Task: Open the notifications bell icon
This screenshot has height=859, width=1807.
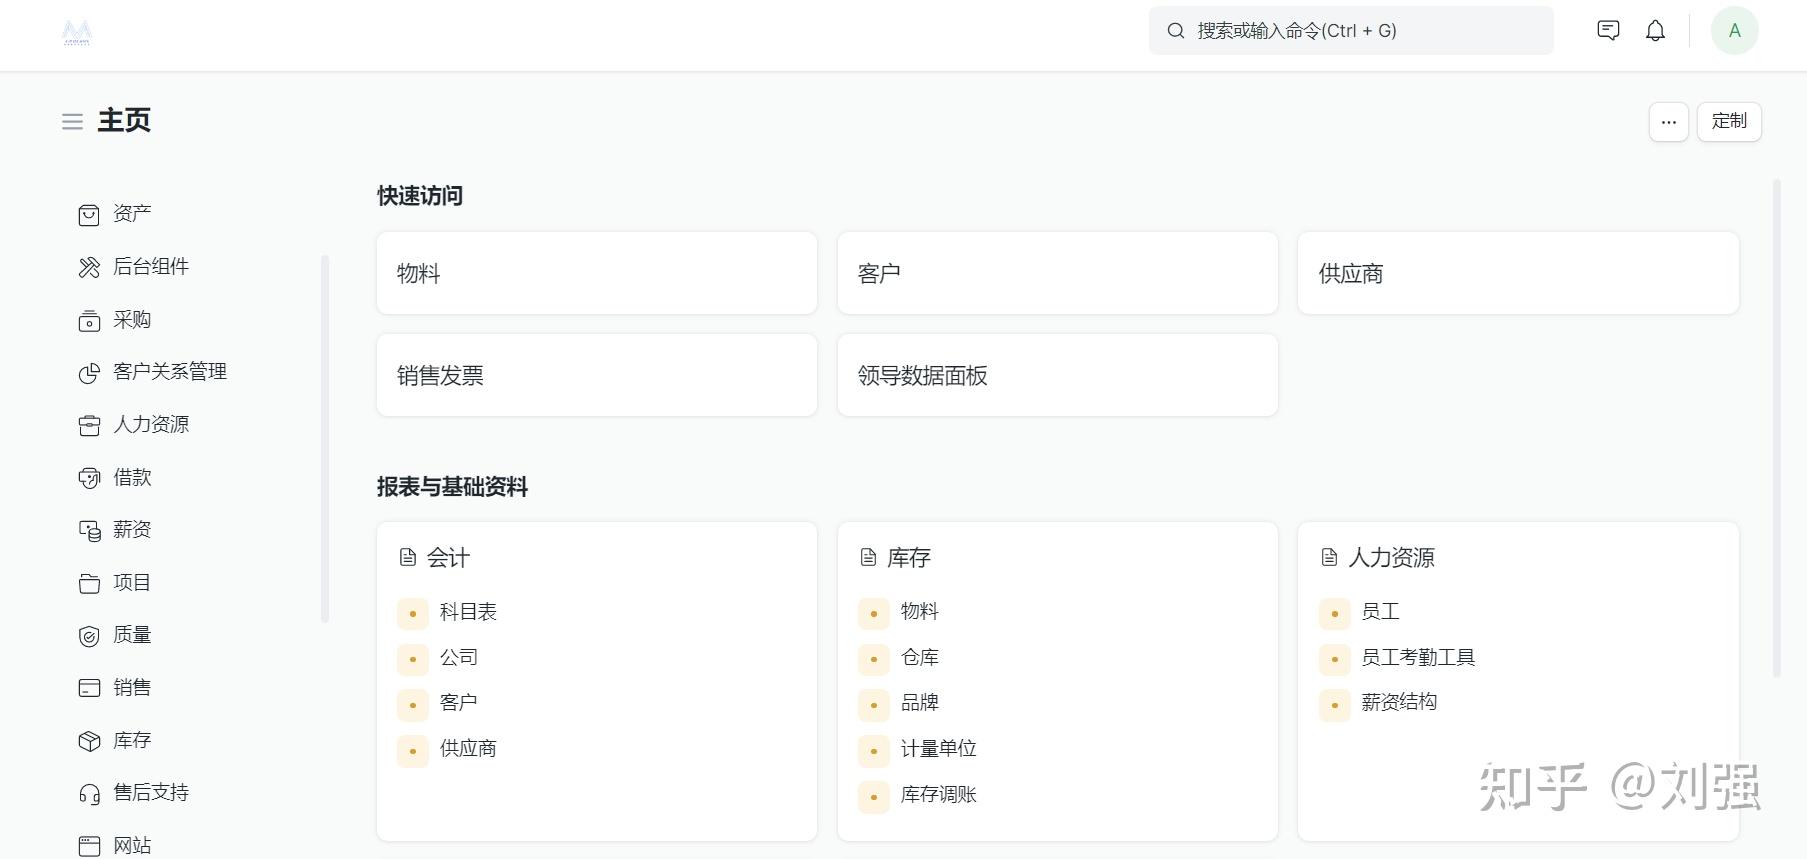Action: tap(1655, 31)
